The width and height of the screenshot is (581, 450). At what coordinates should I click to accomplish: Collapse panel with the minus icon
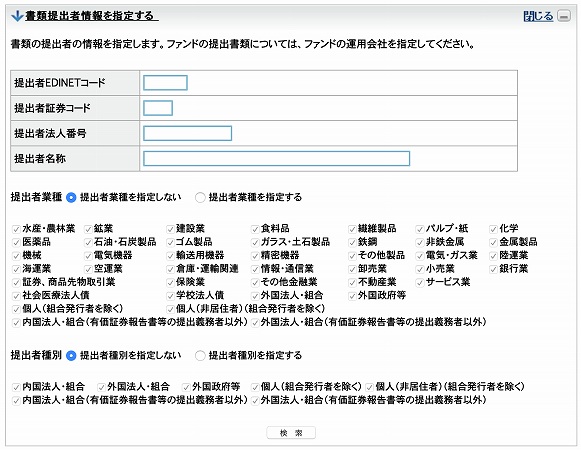point(564,16)
